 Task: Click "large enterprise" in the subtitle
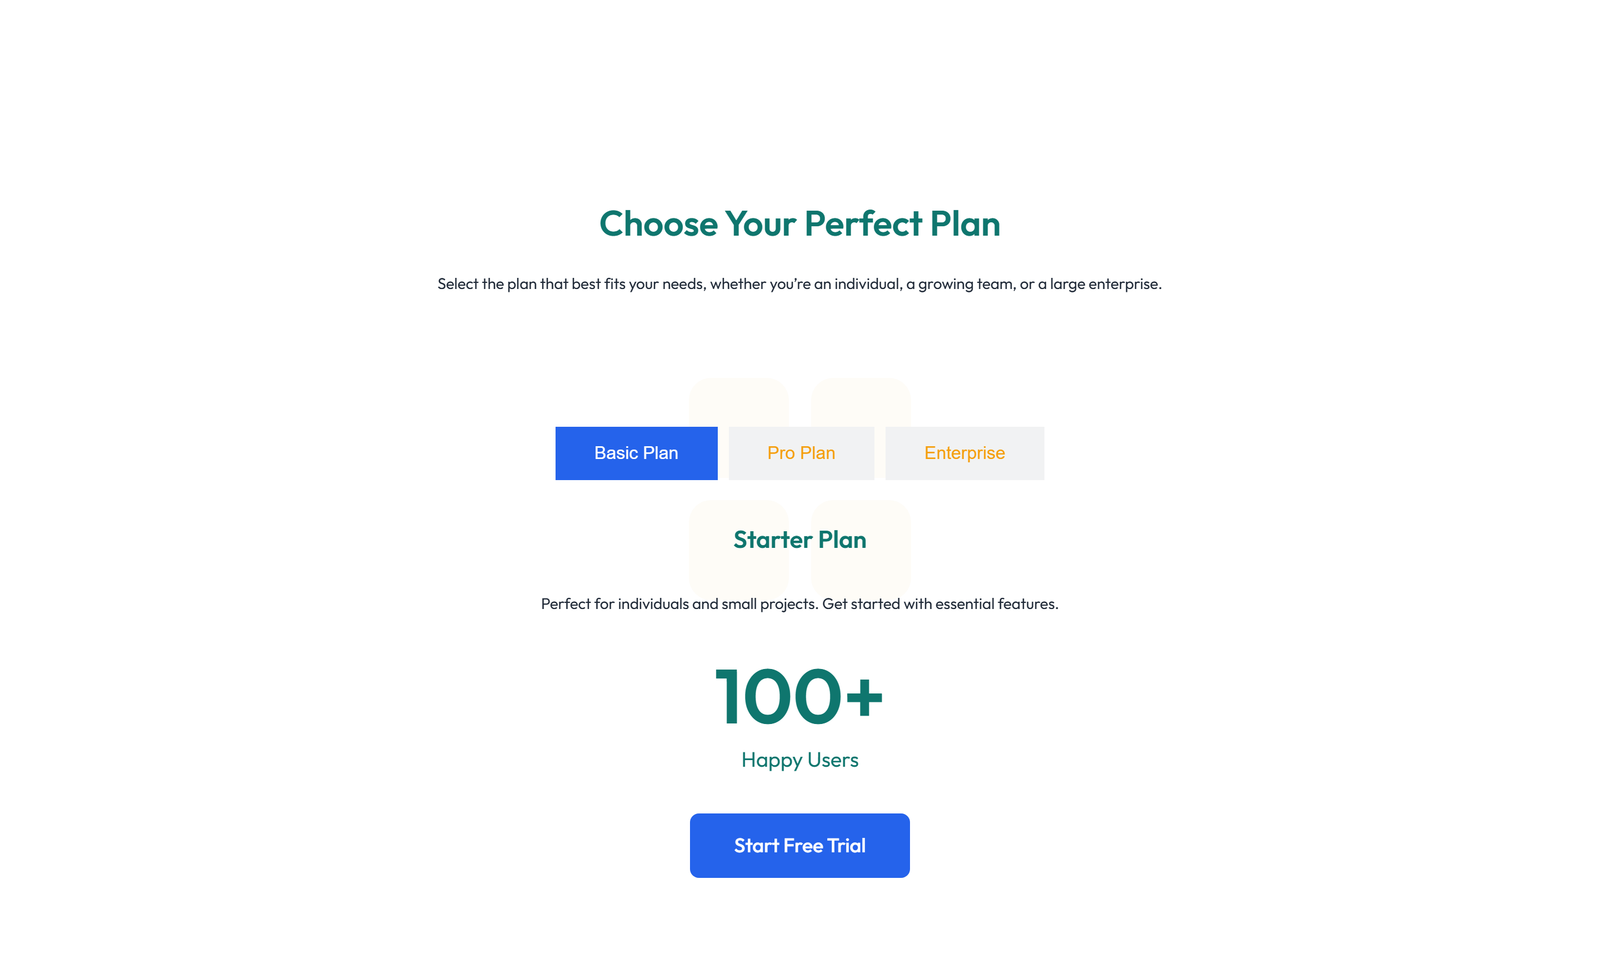pos(1104,284)
